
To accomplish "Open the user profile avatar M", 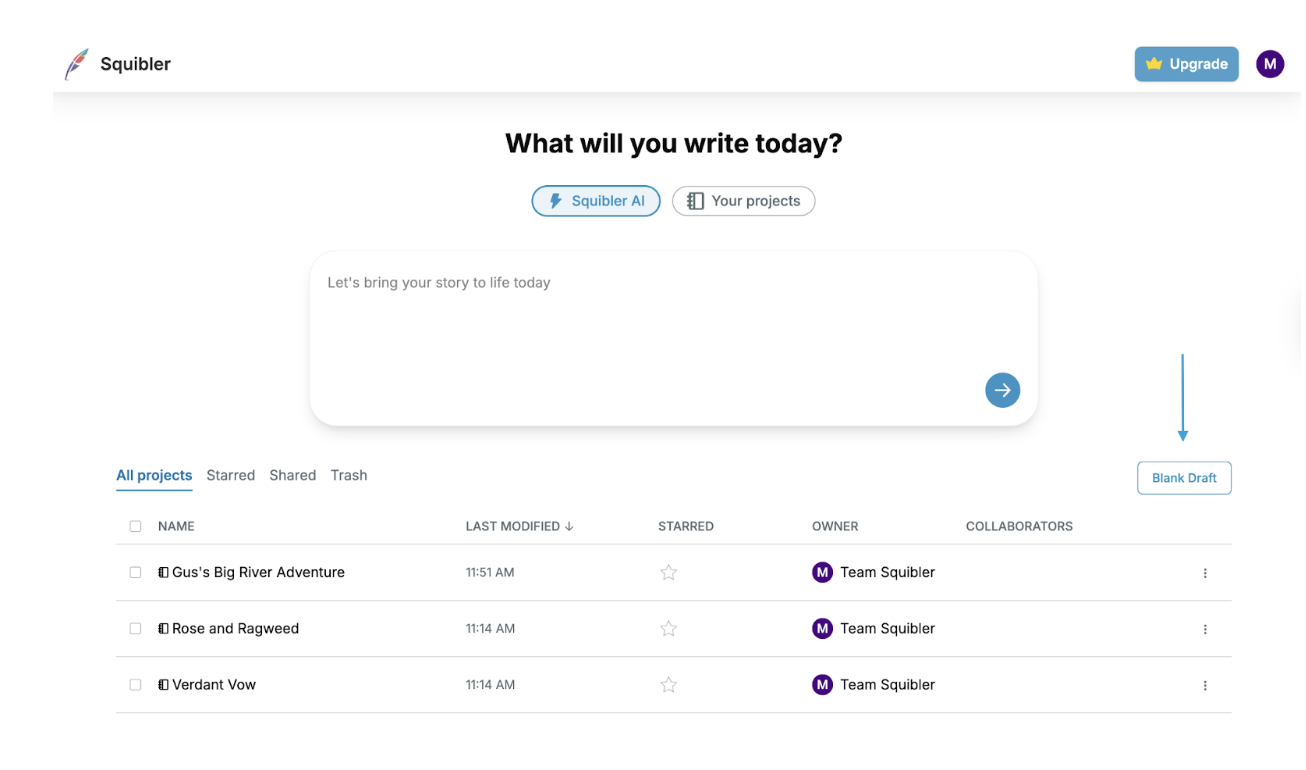I will pyautogui.click(x=1270, y=64).
